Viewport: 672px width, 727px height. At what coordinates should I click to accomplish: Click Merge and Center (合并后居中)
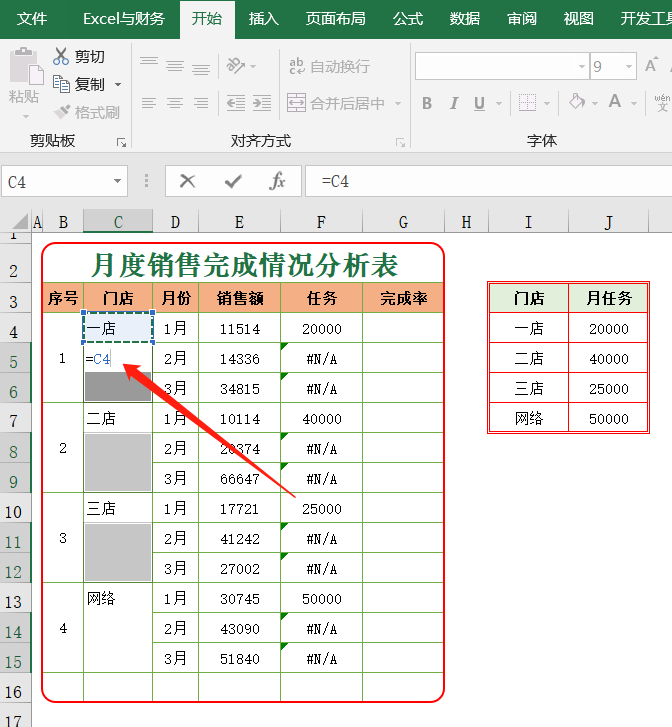(336, 103)
